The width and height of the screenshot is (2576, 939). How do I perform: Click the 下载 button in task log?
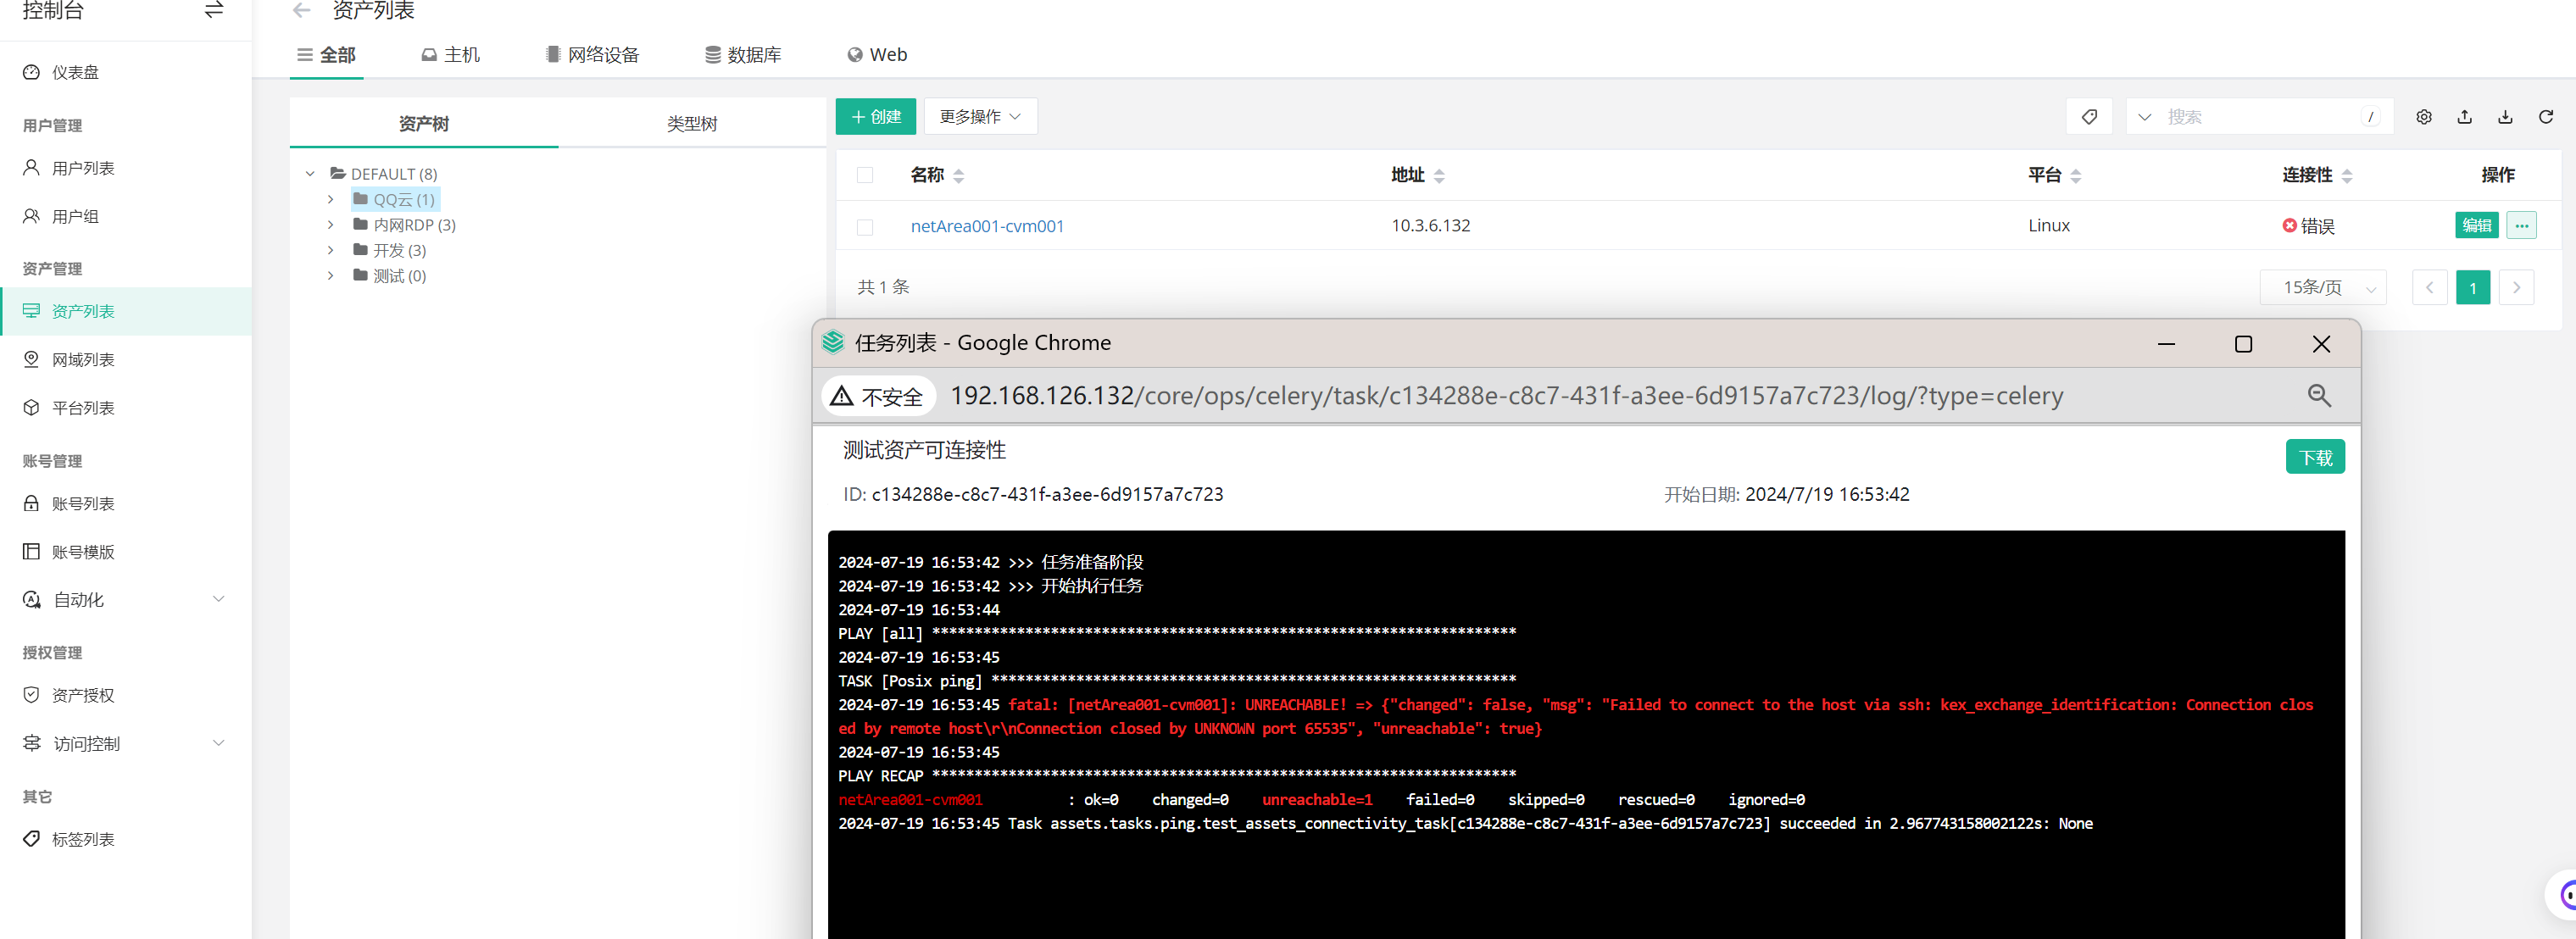coord(2314,458)
